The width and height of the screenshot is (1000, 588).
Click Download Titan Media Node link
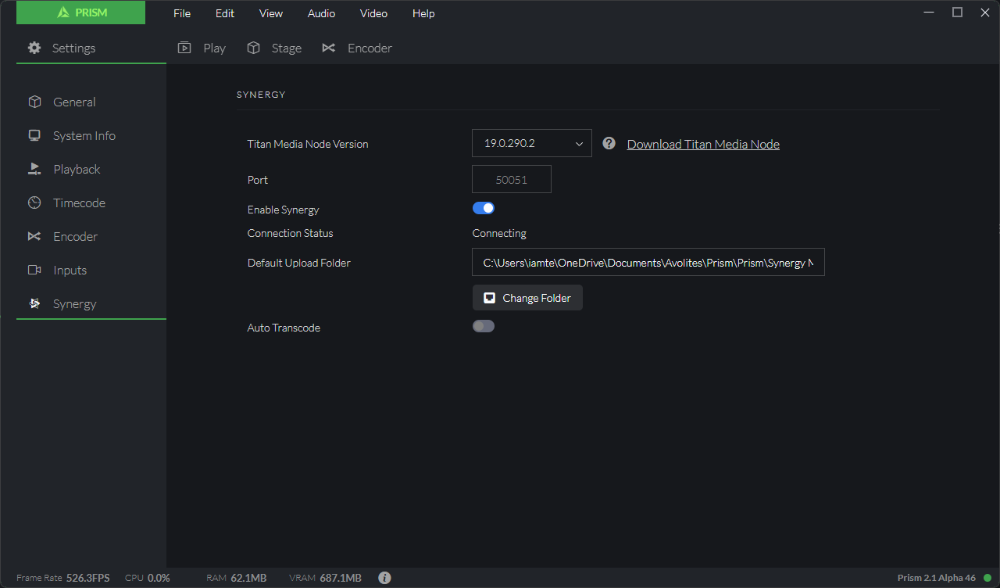pos(703,144)
